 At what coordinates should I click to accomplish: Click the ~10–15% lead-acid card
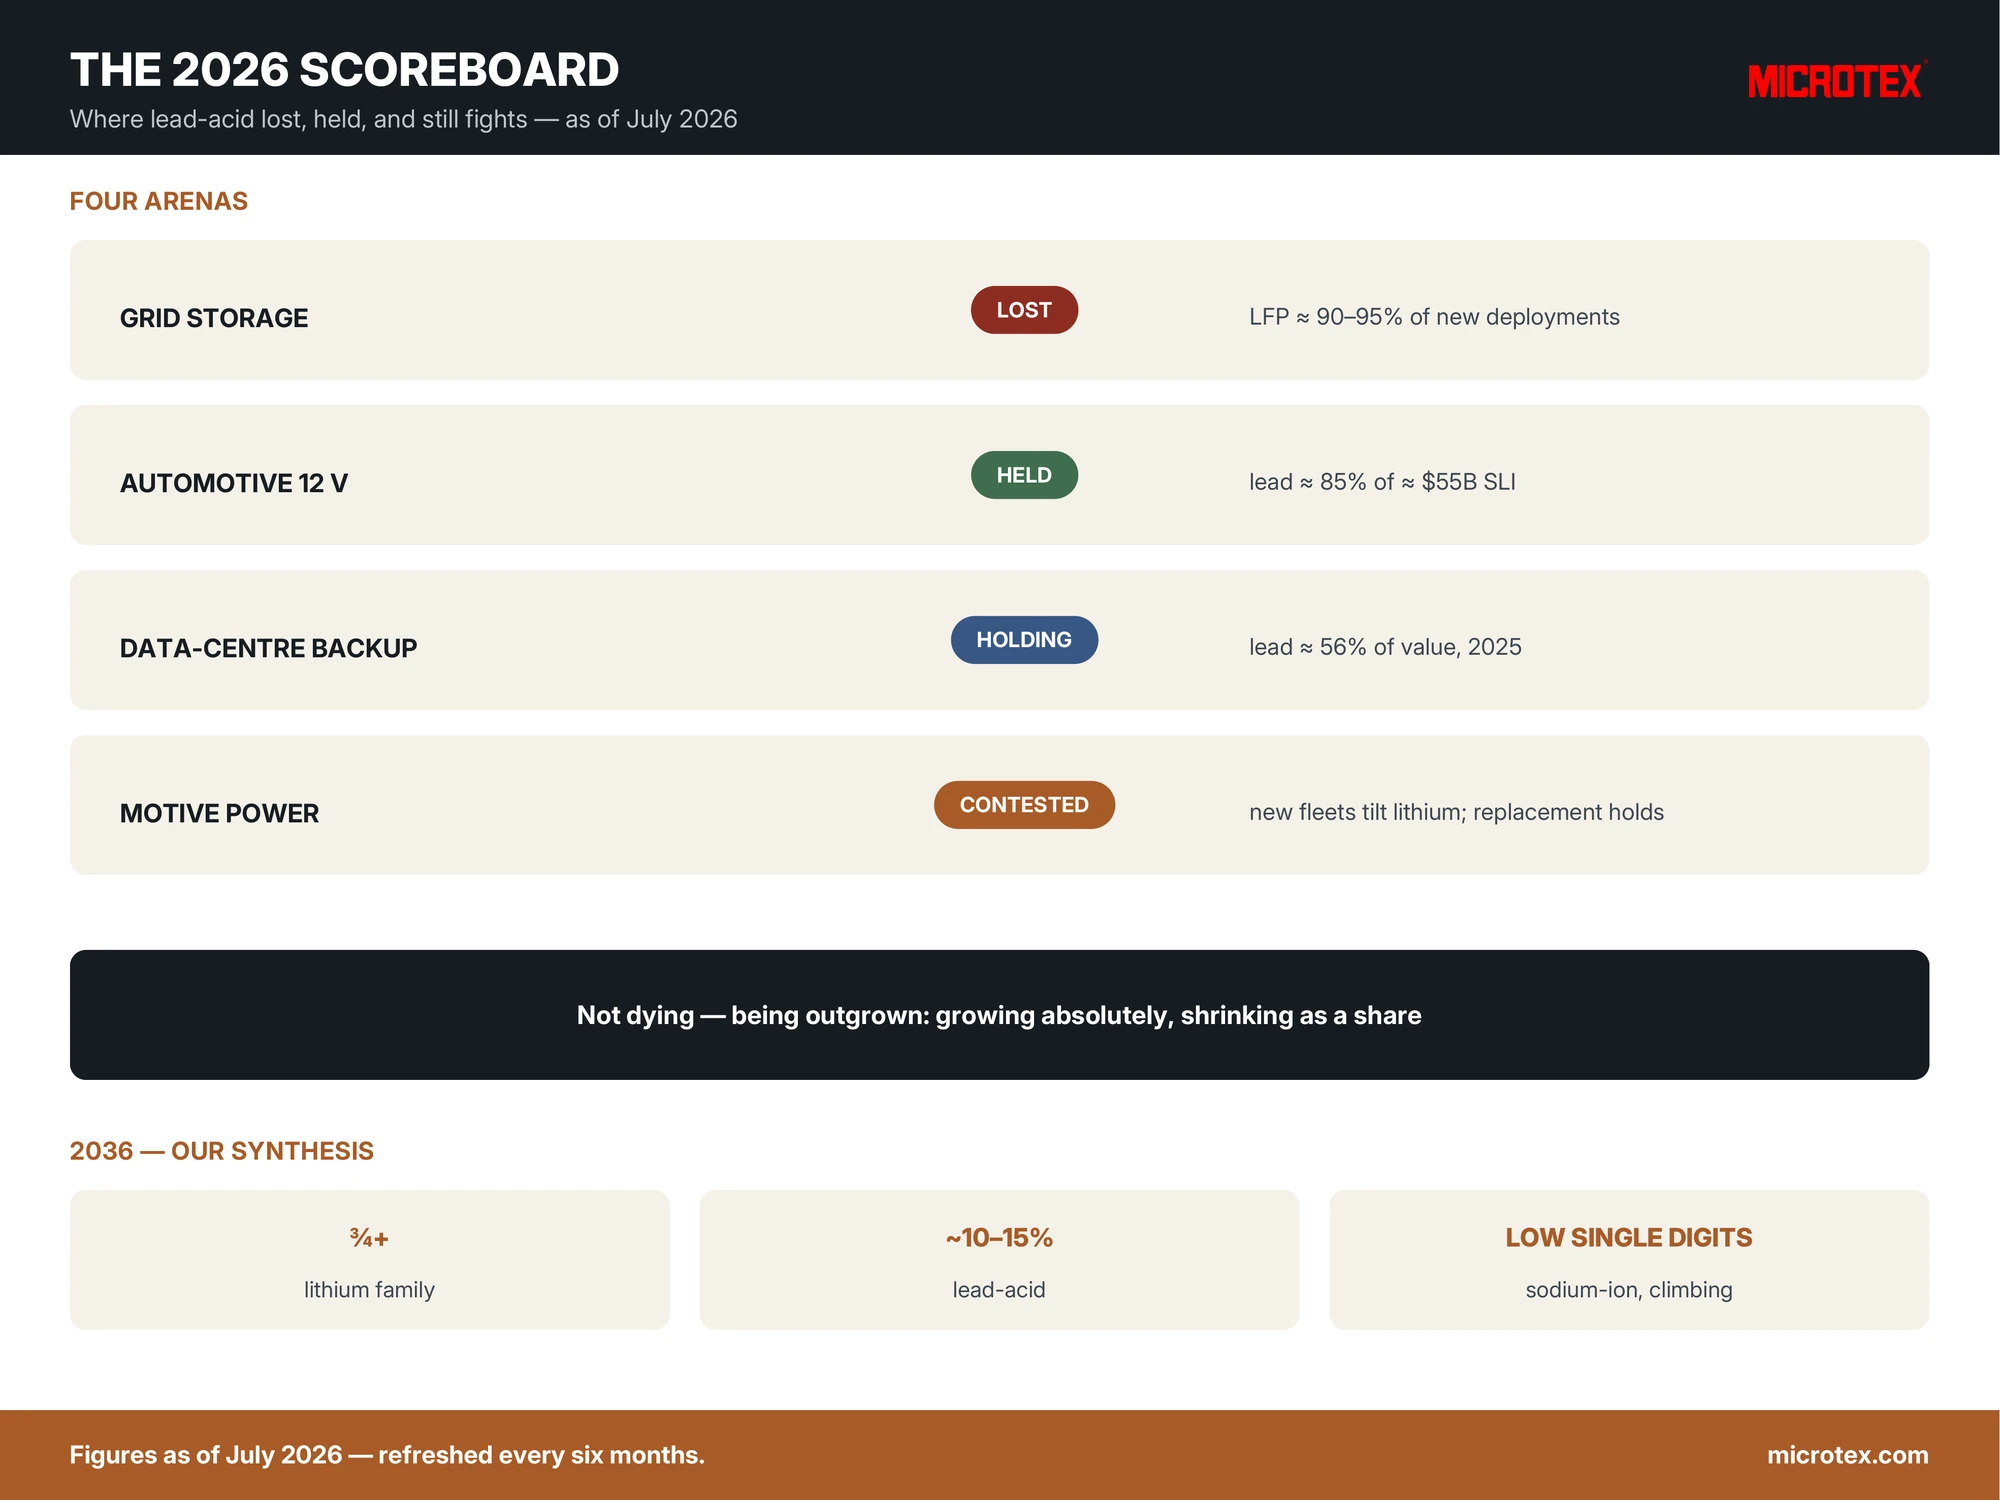coord(999,1260)
